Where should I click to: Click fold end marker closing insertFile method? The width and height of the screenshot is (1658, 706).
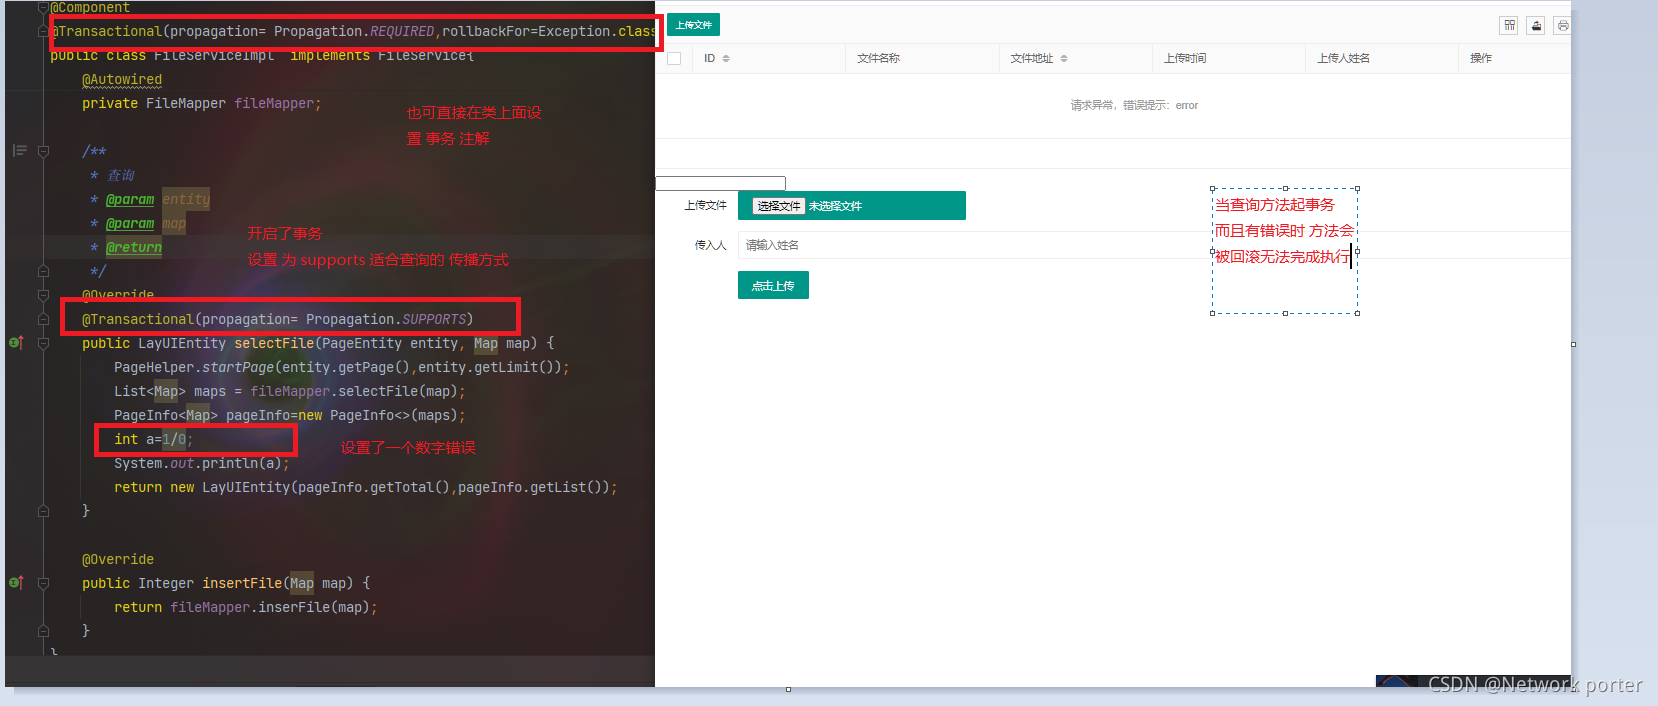point(43,631)
